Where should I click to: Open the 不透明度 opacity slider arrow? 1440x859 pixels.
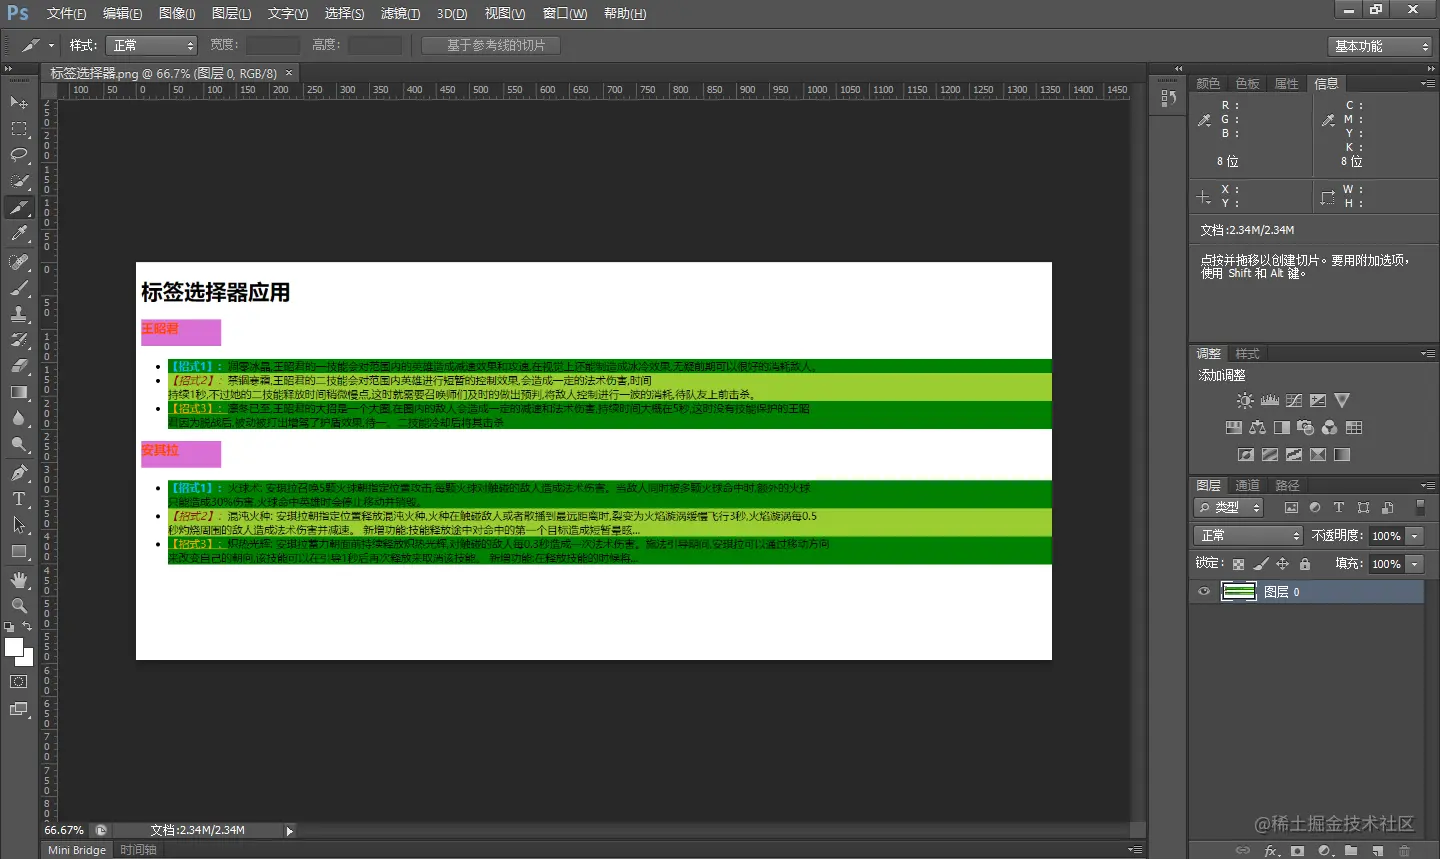(x=1415, y=536)
